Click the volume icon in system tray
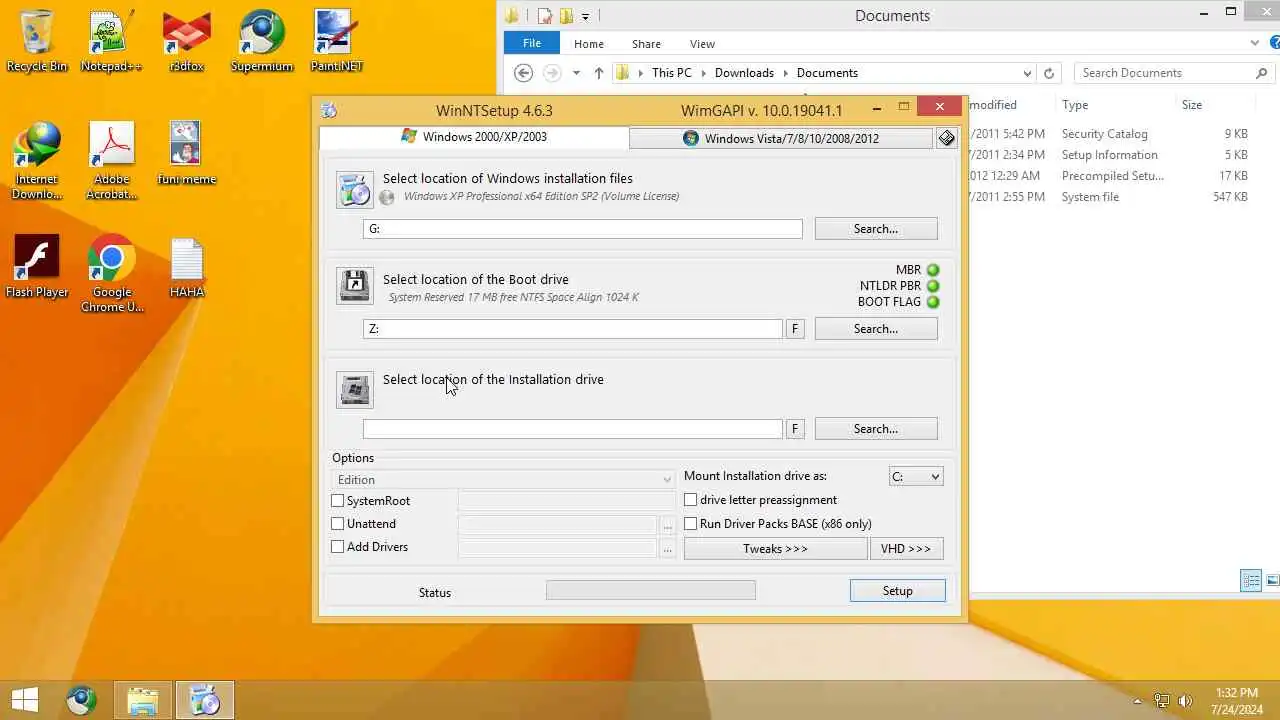The width and height of the screenshot is (1280, 720). pos(1185,701)
